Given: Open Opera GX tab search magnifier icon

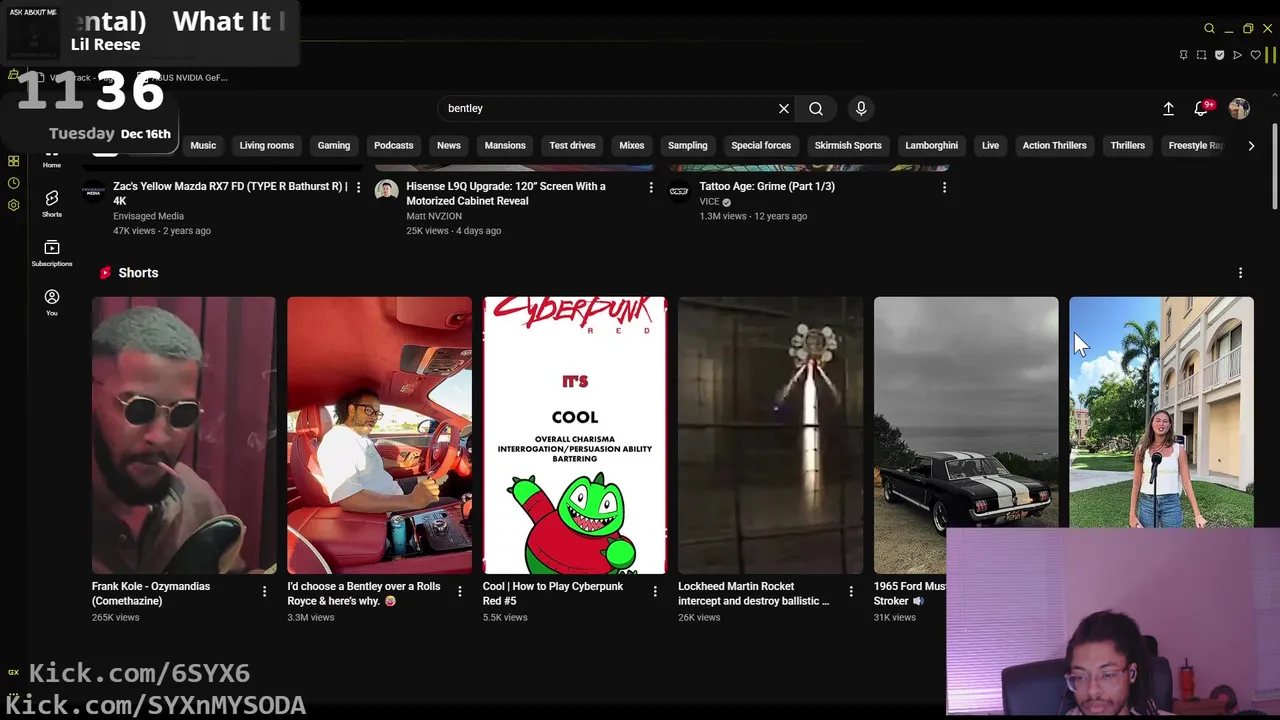Looking at the screenshot, I should [x=1209, y=29].
